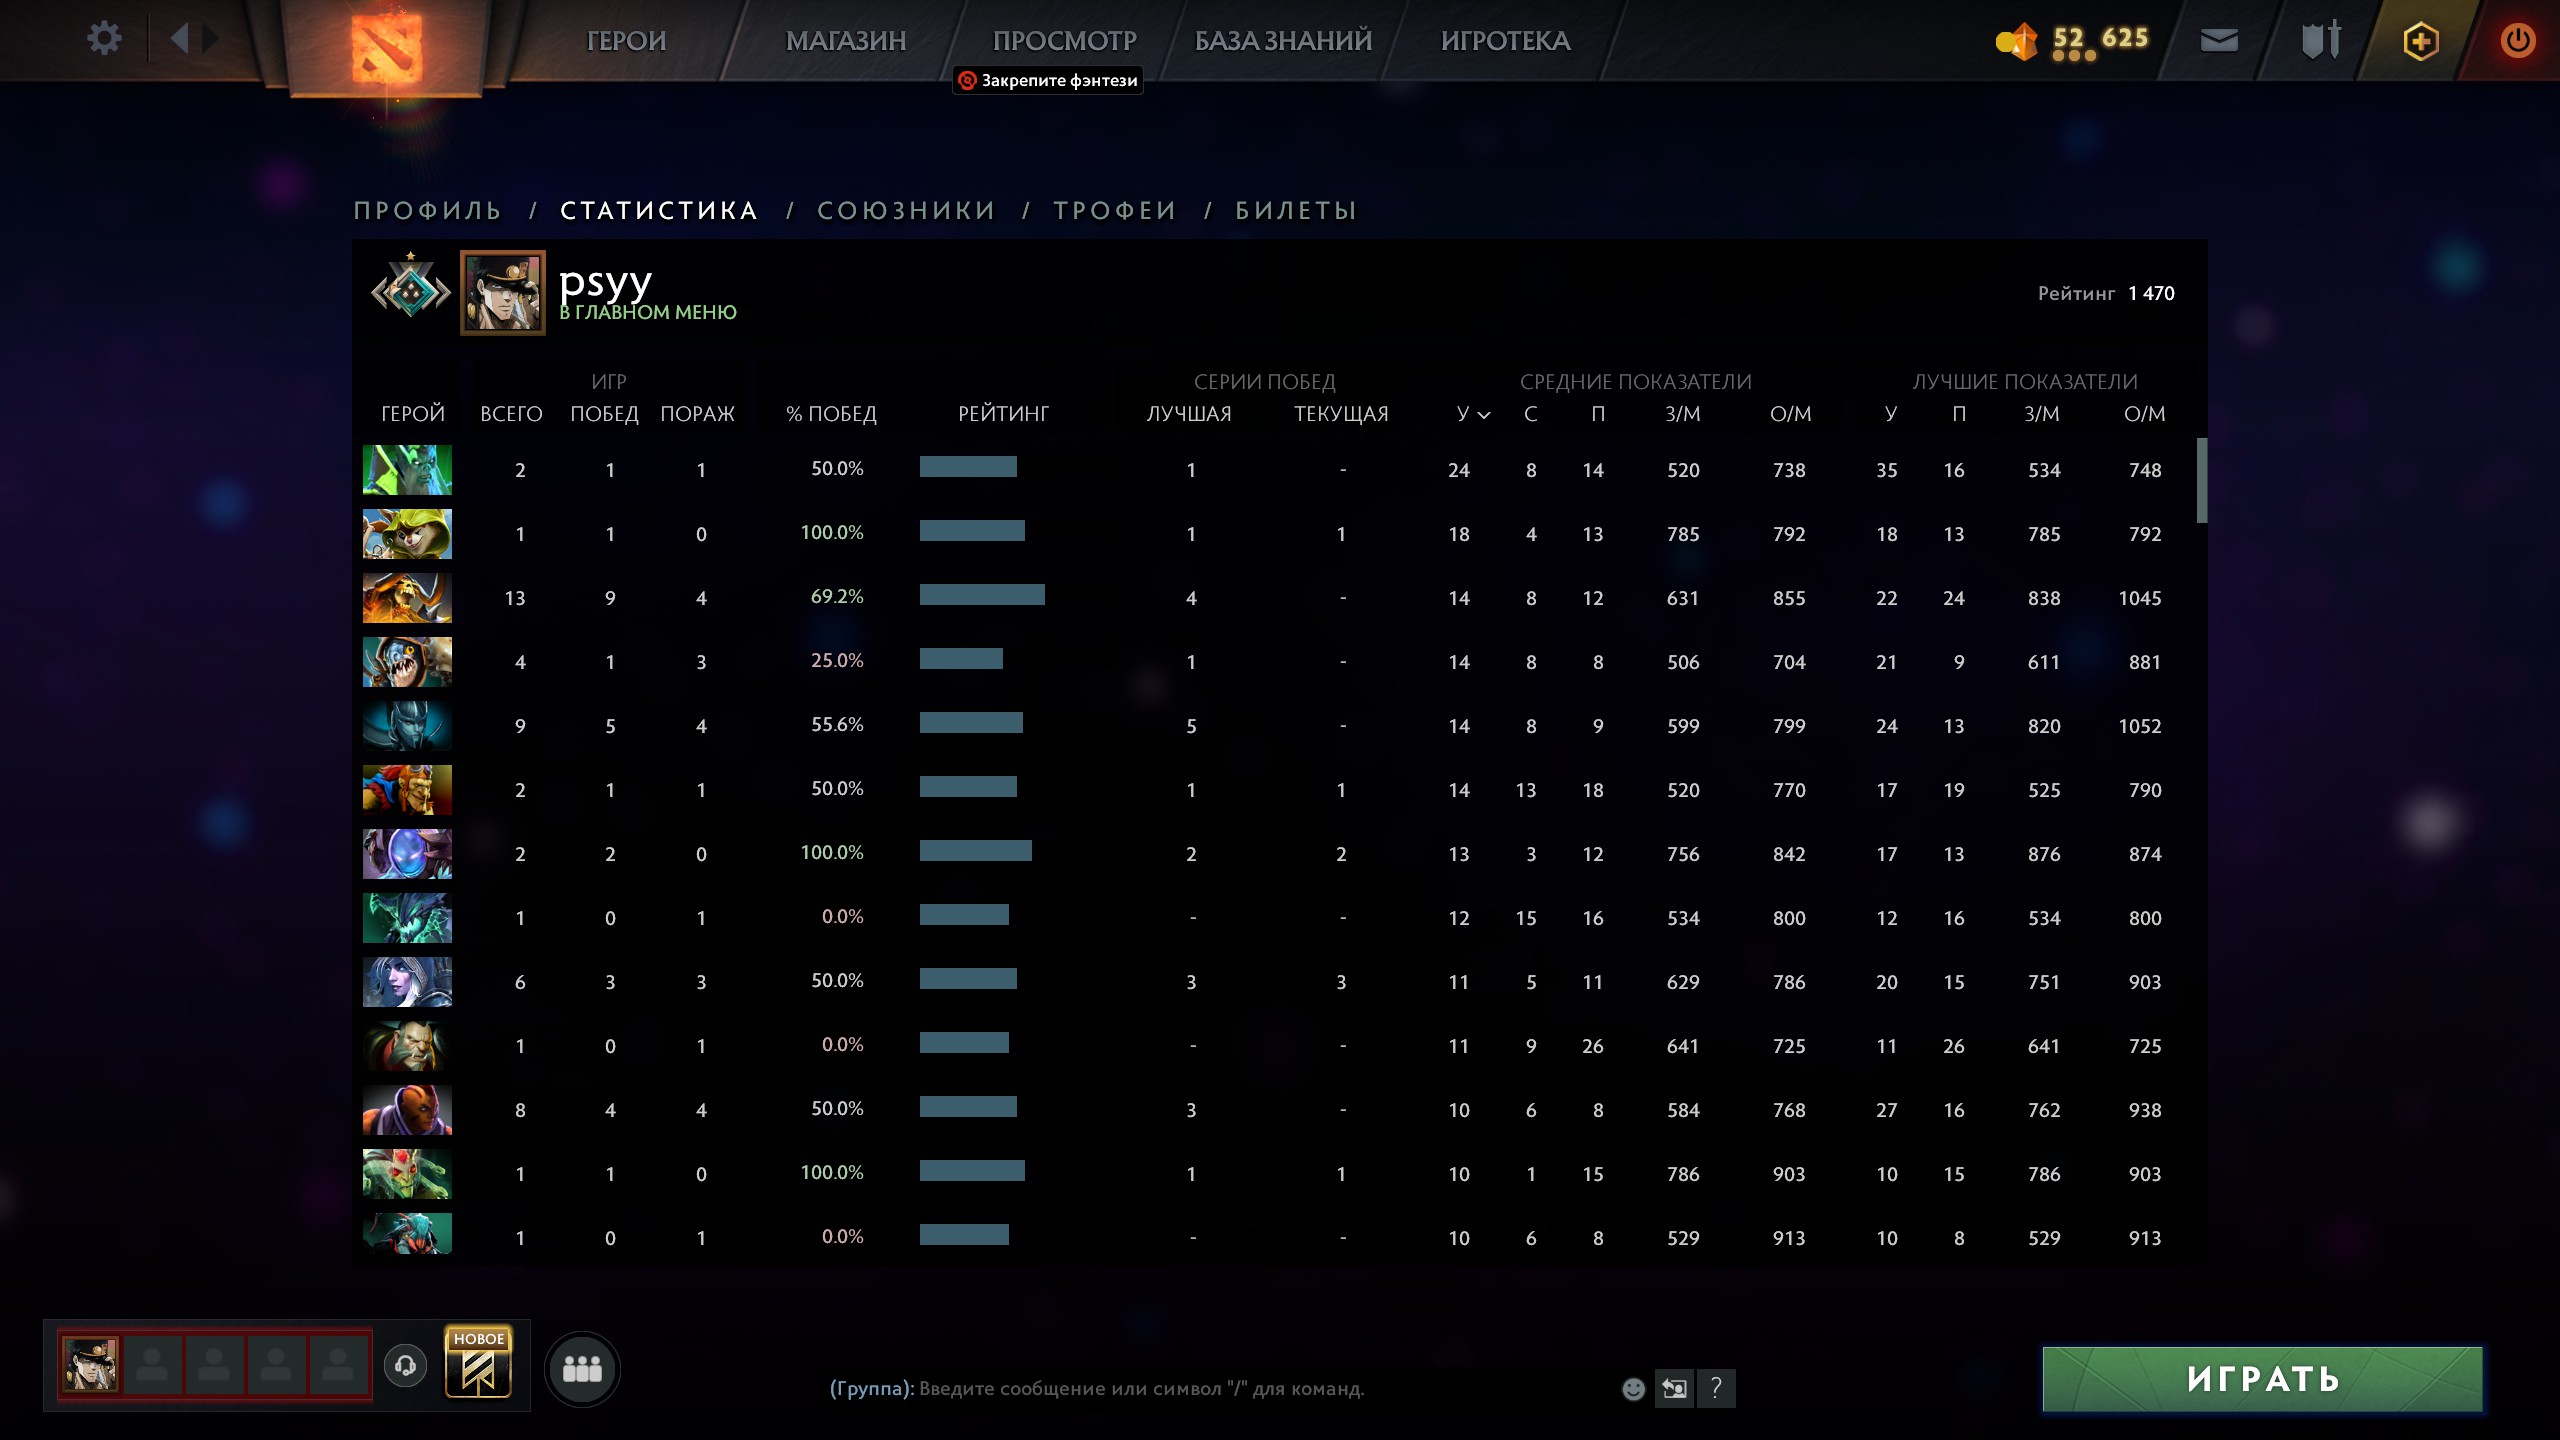This screenshot has height=1440, width=2560.
Task: Invite a player to the last party slot
Action: (338, 1364)
